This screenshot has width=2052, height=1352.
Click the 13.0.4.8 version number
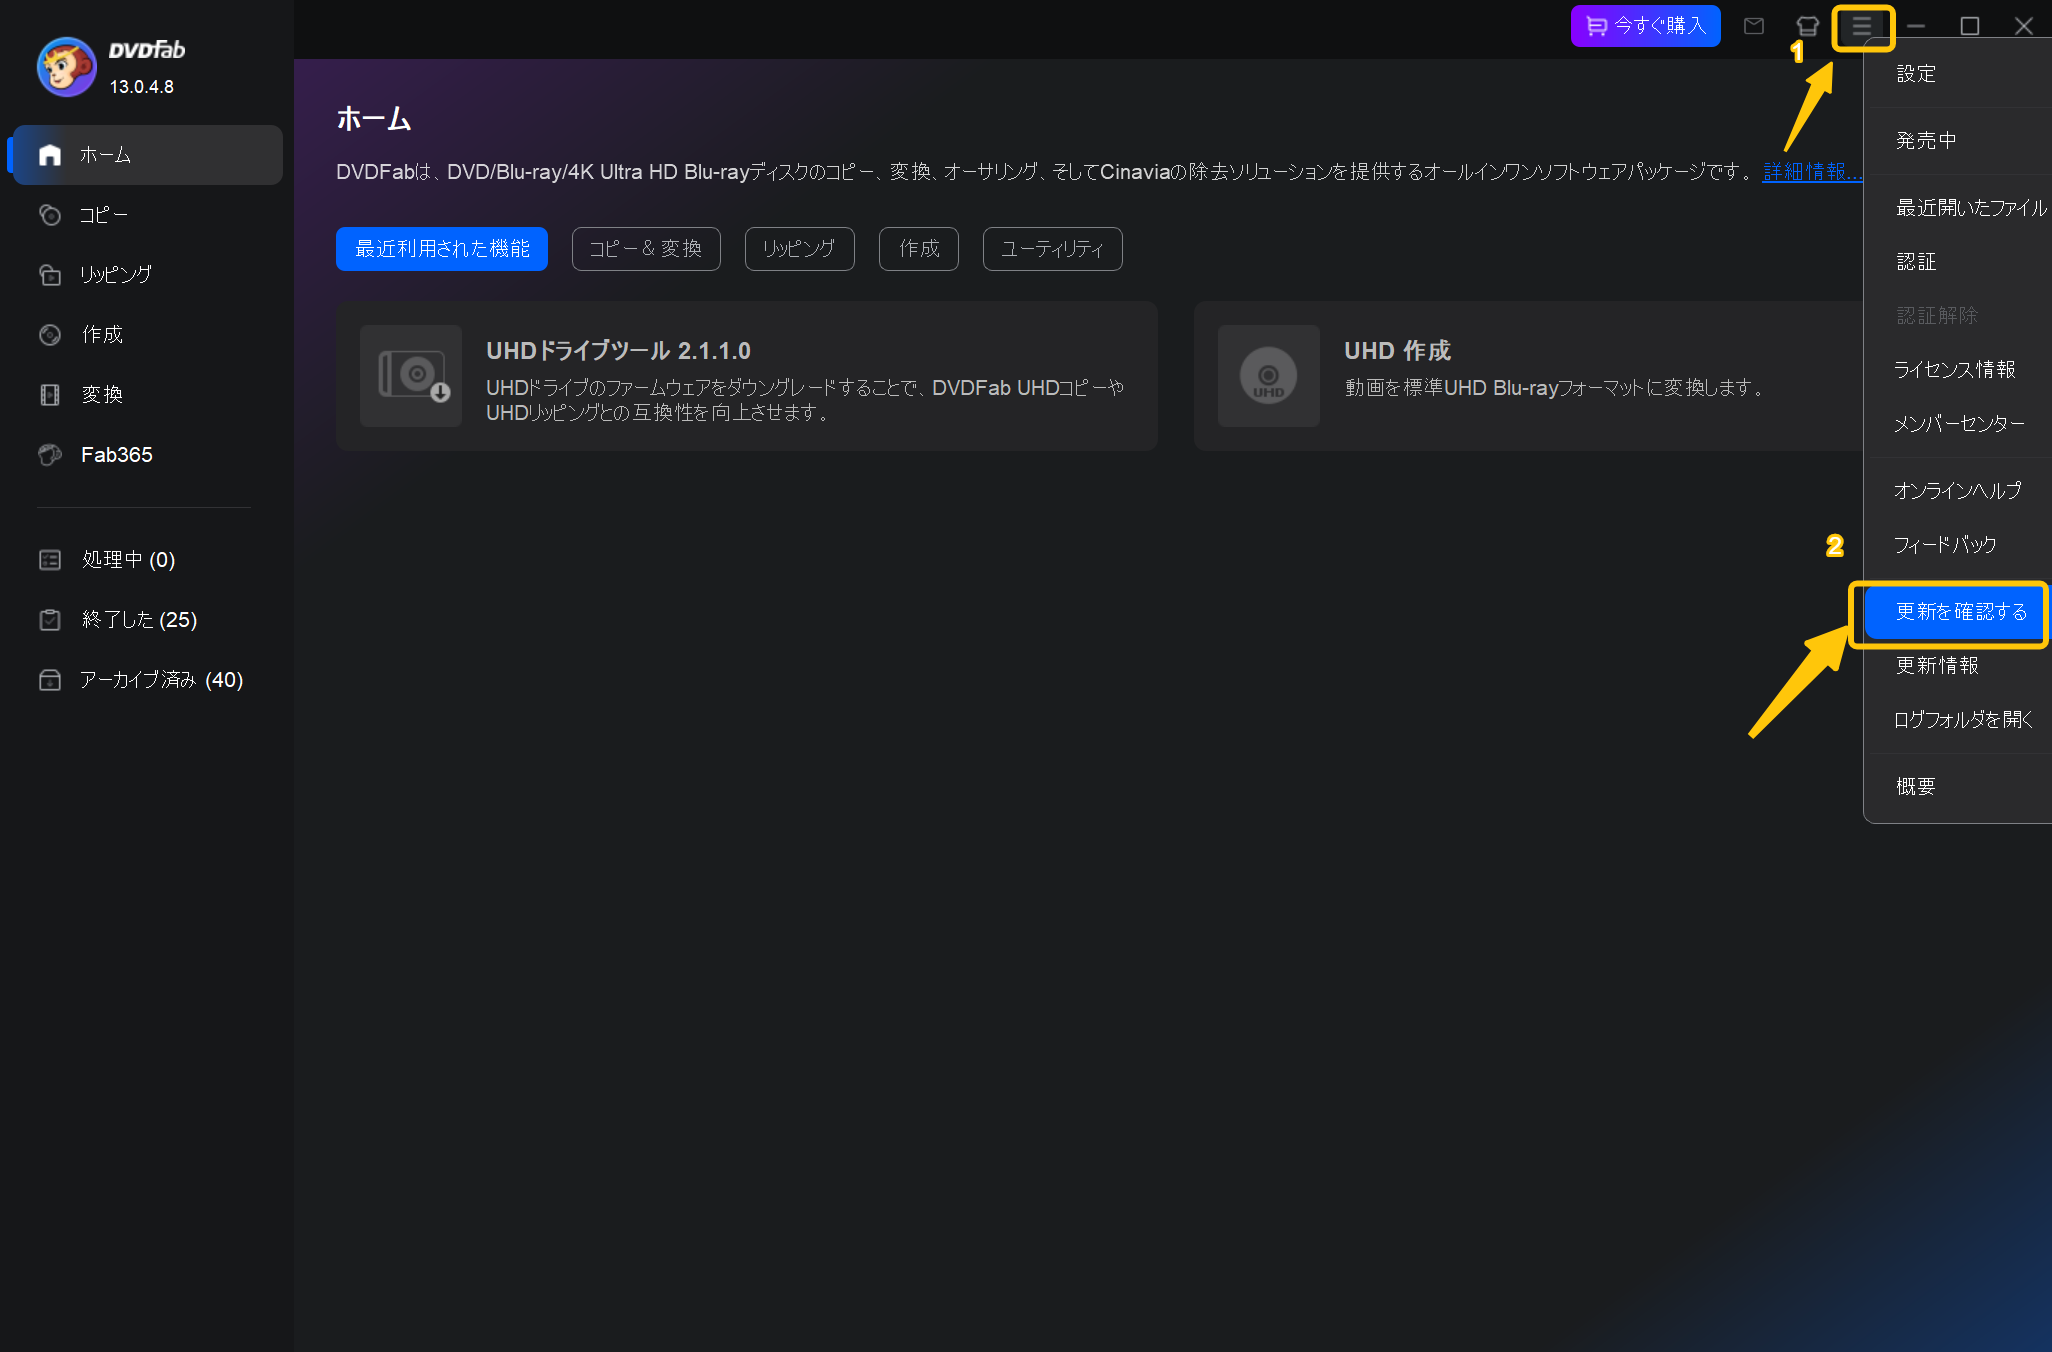click(x=142, y=87)
